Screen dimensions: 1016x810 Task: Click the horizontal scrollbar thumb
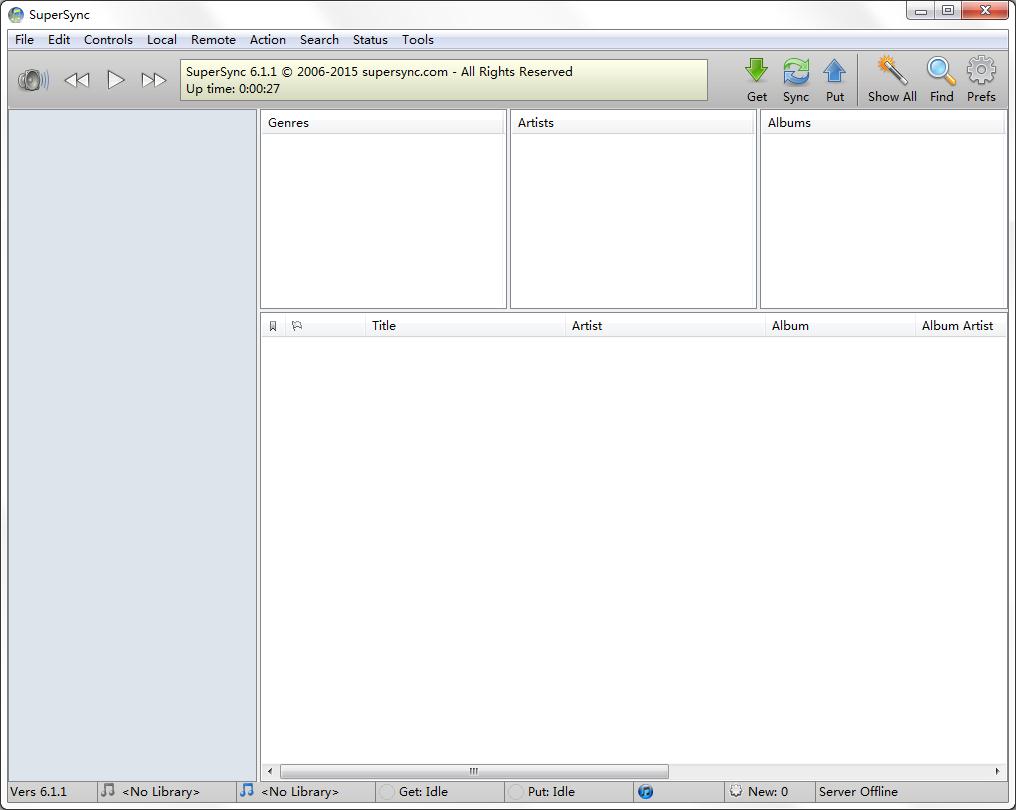tap(474, 771)
